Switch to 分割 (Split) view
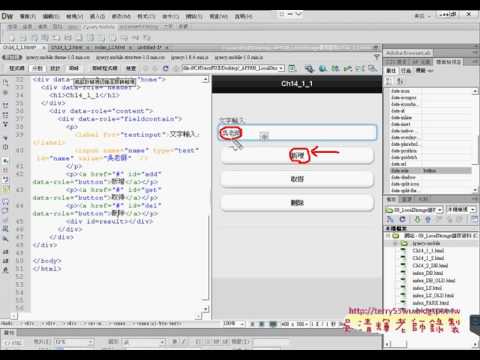Viewport: 480px width, 360px height. click(37, 68)
